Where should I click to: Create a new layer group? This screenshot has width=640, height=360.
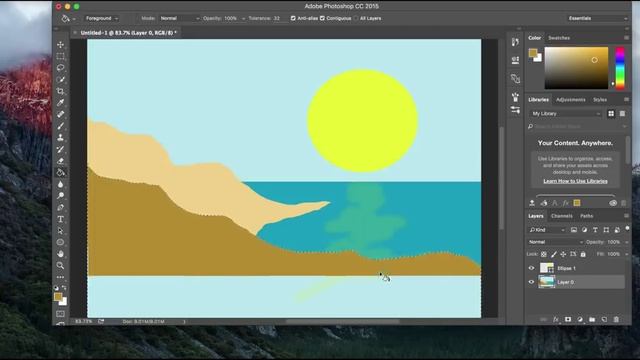pos(592,320)
